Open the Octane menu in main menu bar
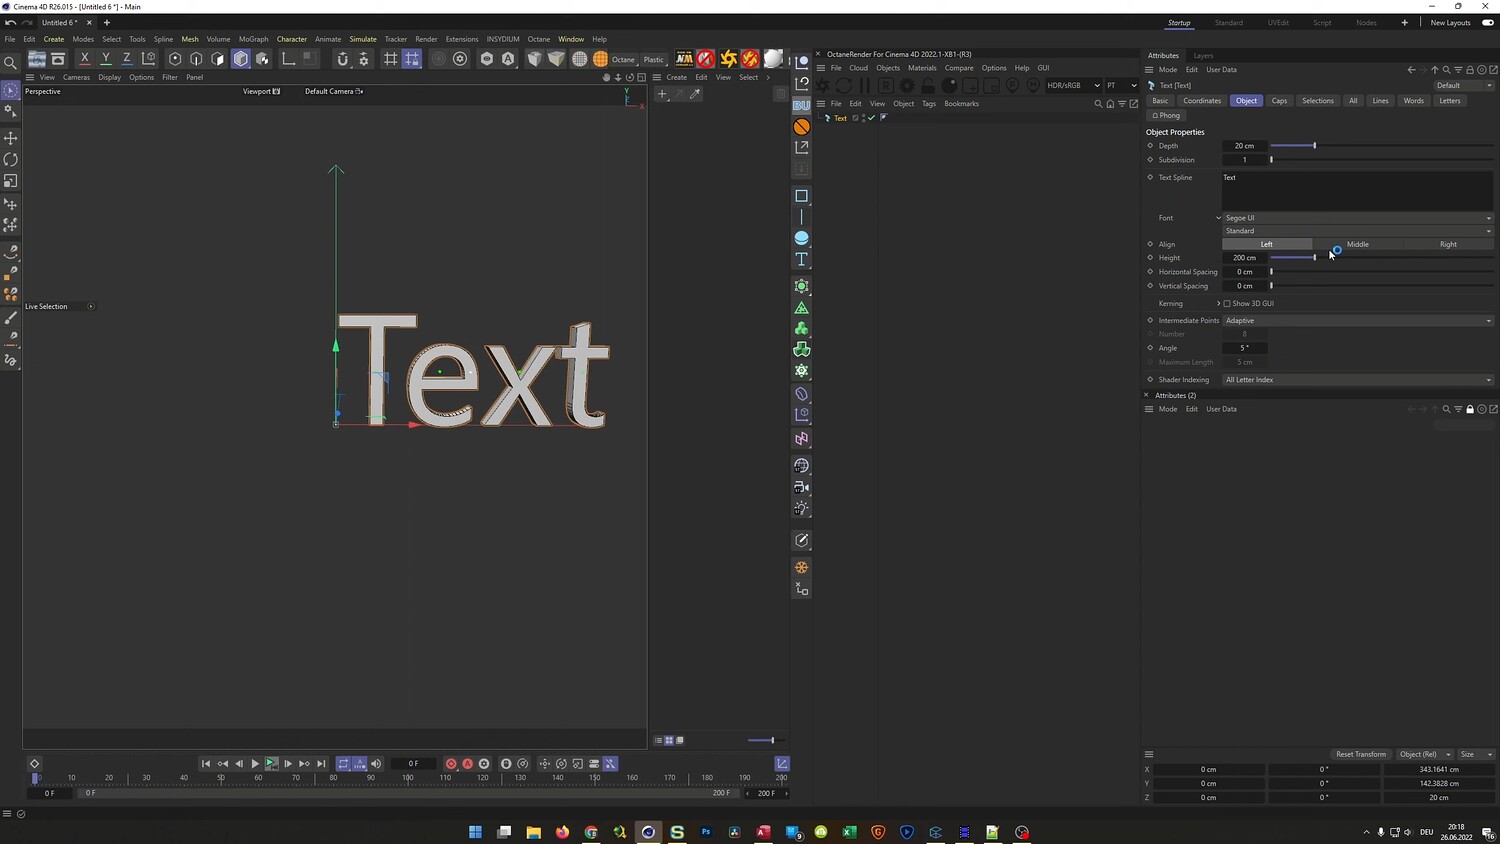The image size is (1500, 844). (x=539, y=39)
